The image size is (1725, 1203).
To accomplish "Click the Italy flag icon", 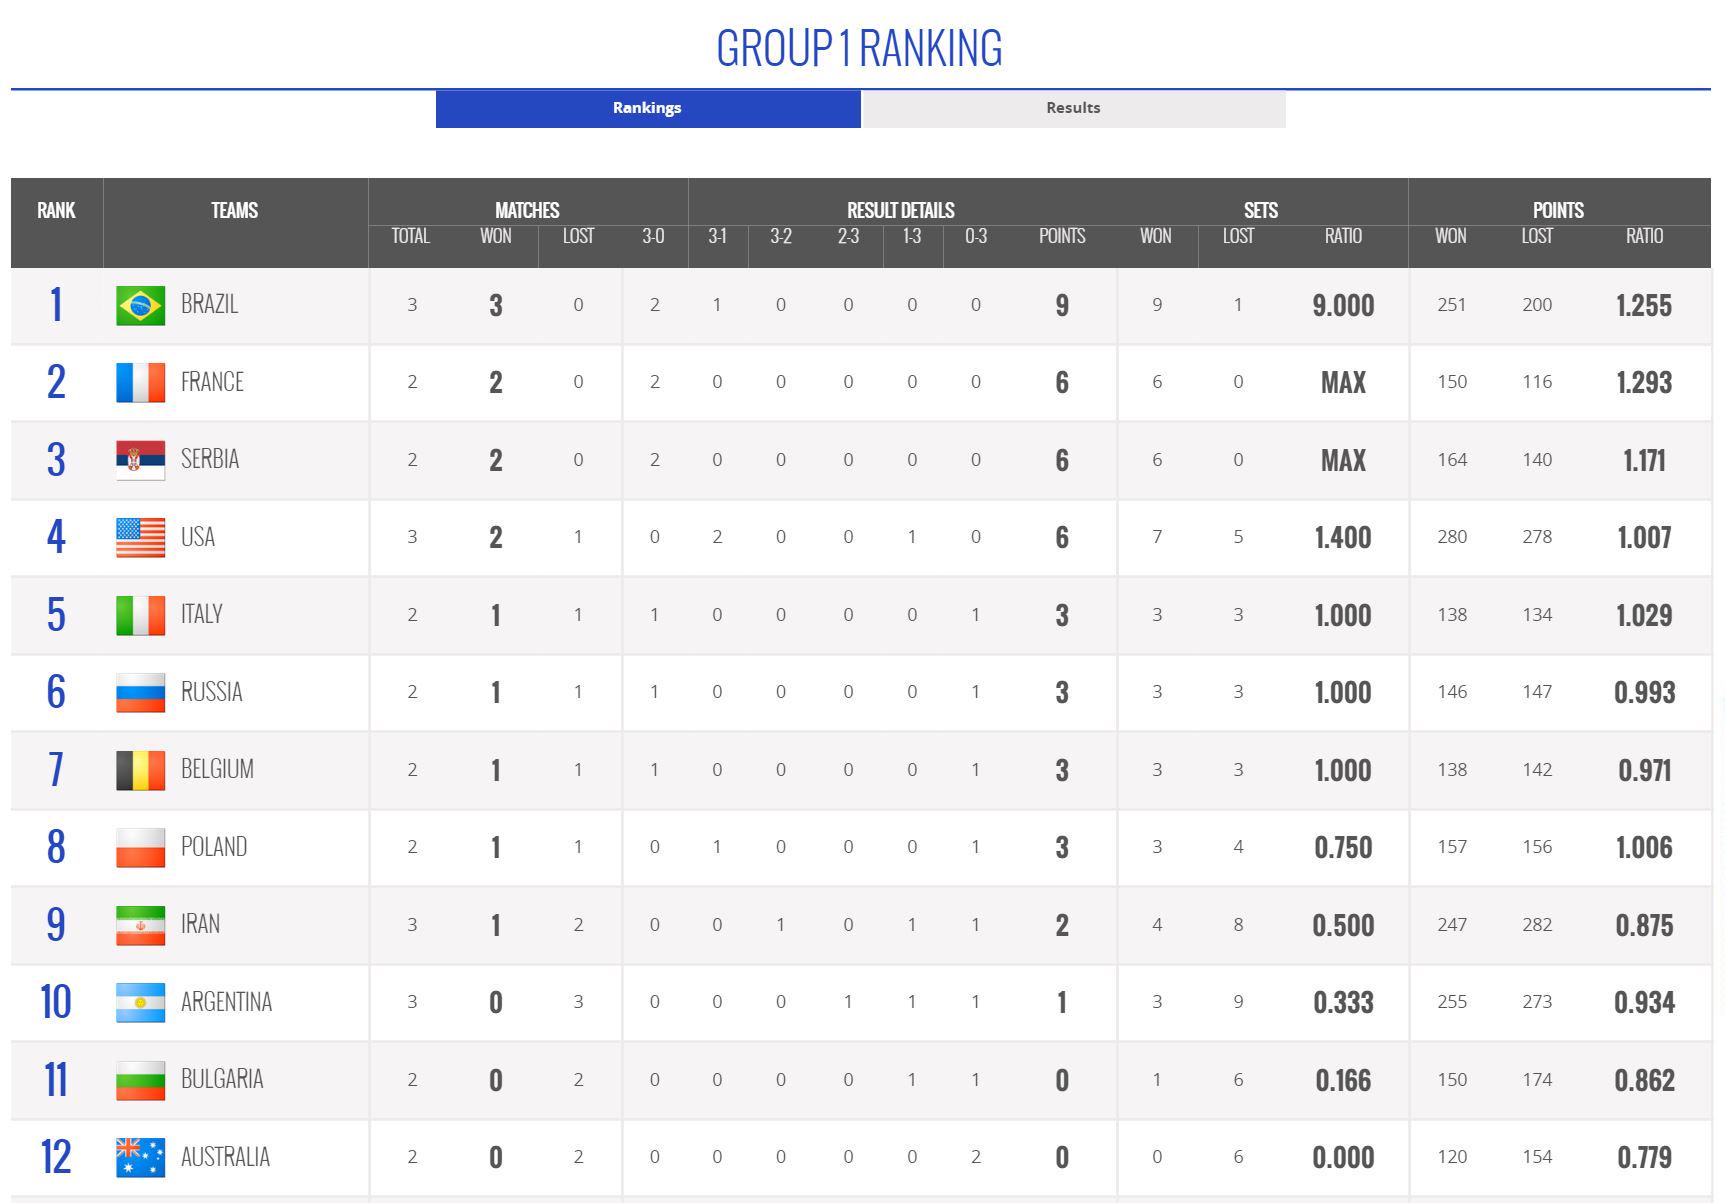I will pyautogui.click(x=140, y=615).
